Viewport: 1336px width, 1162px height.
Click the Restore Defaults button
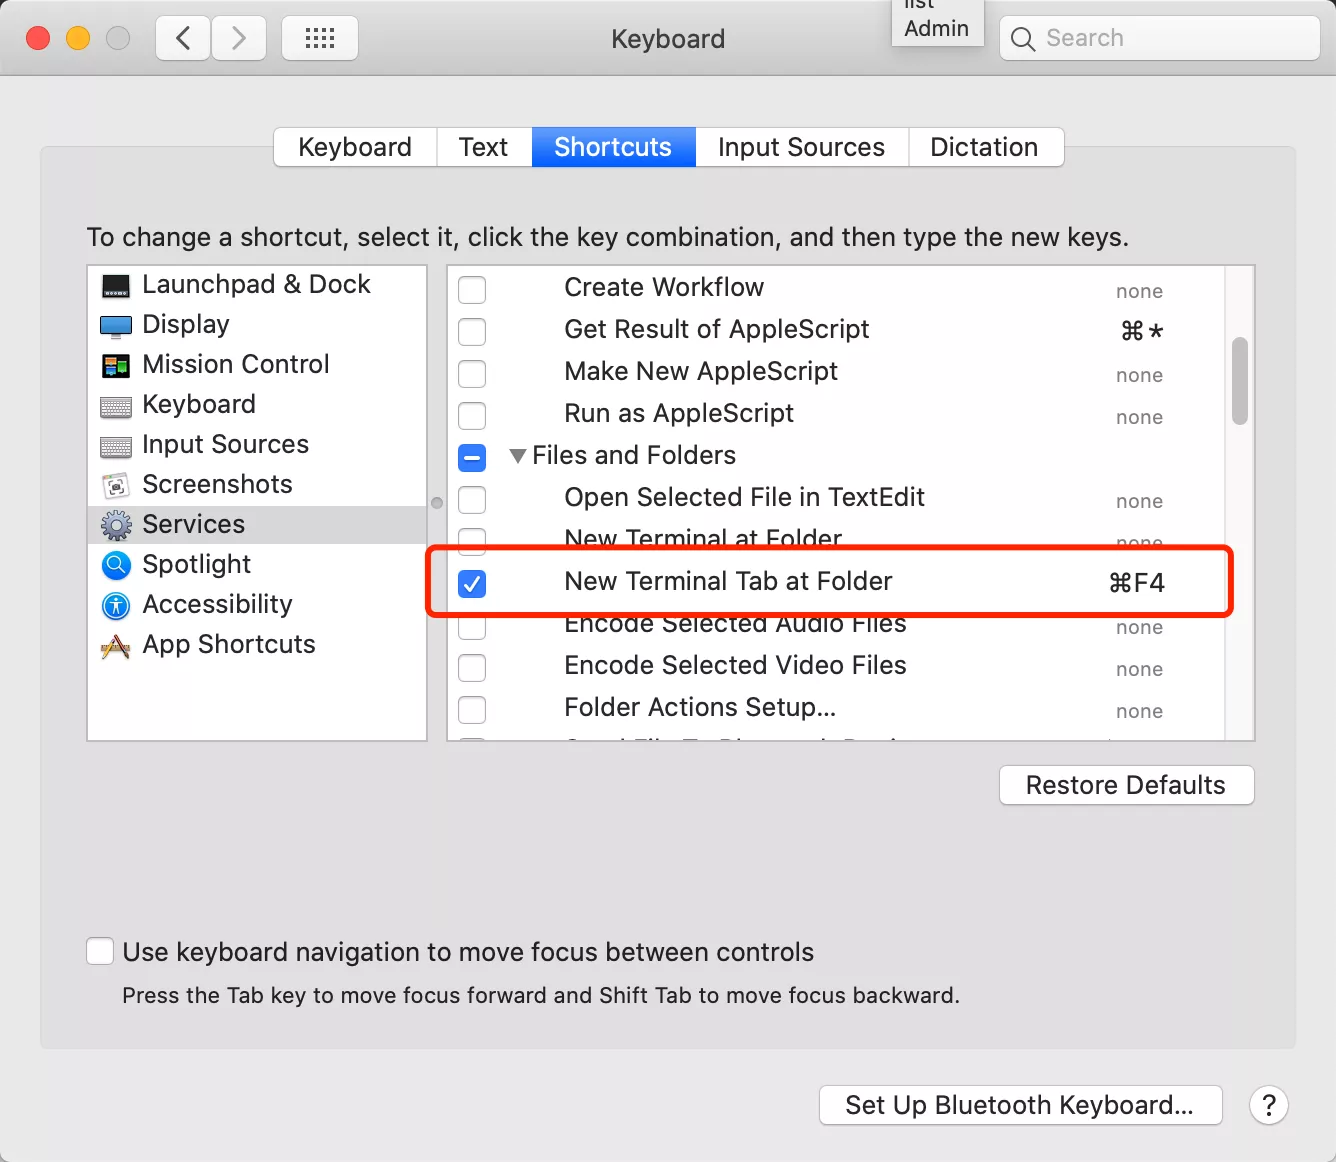click(1126, 785)
